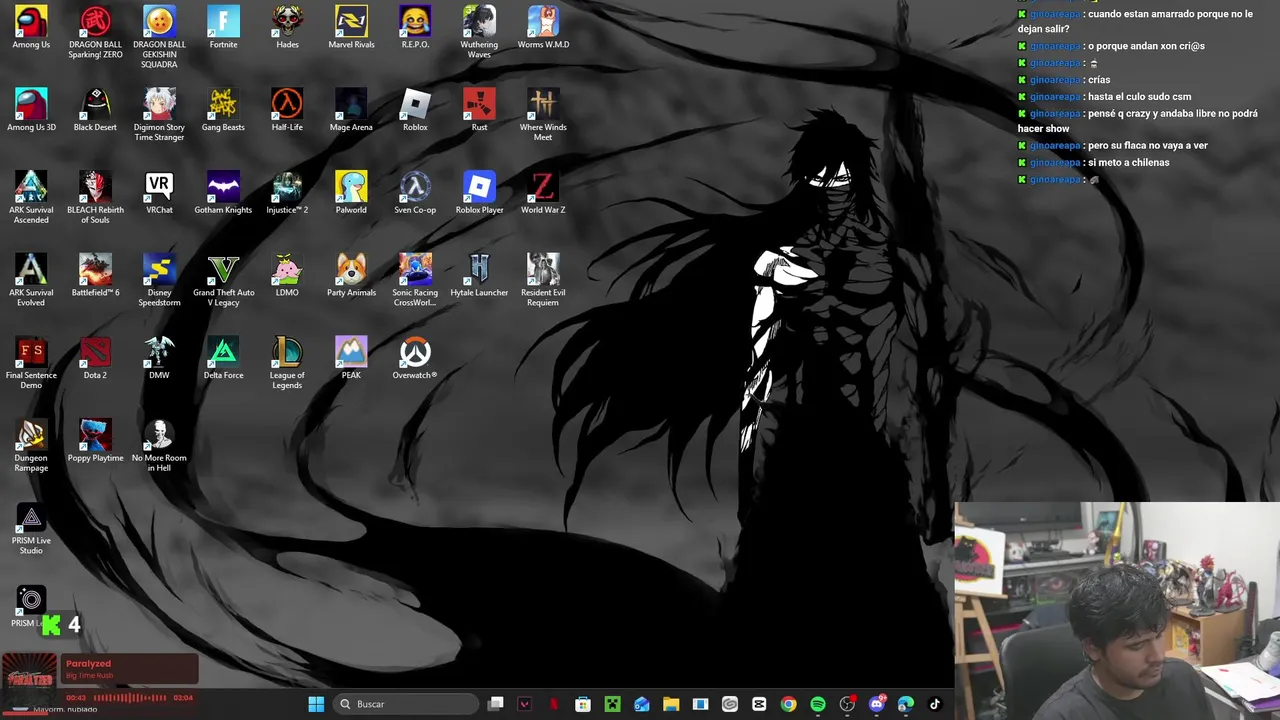Open TikTok from the taskbar
The width and height of the screenshot is (1280, 720).
coord(935,704)
